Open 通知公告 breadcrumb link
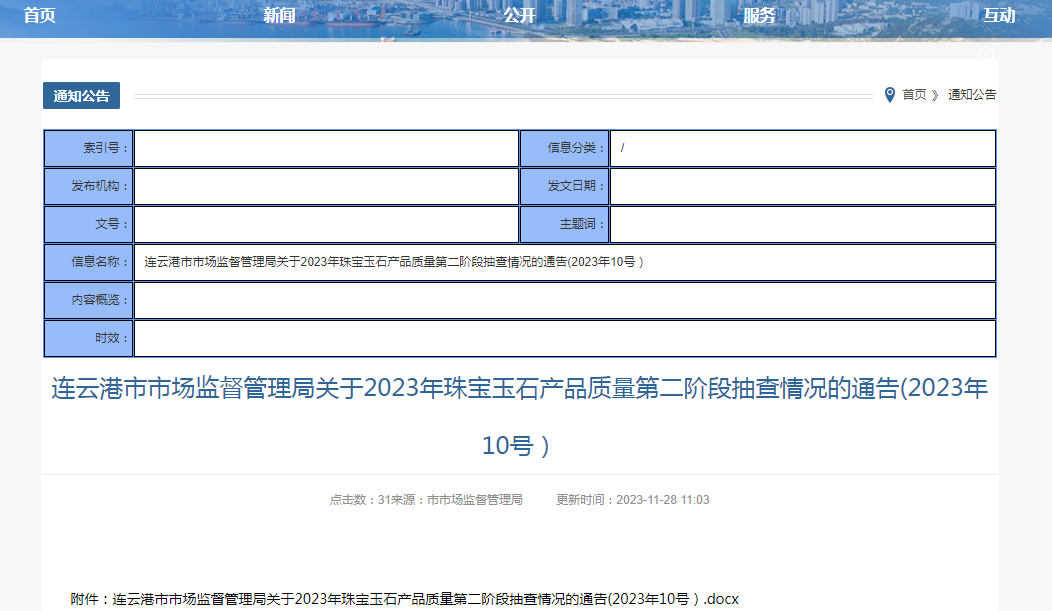This screenshot has width=1052, height=611. (971, 95)
